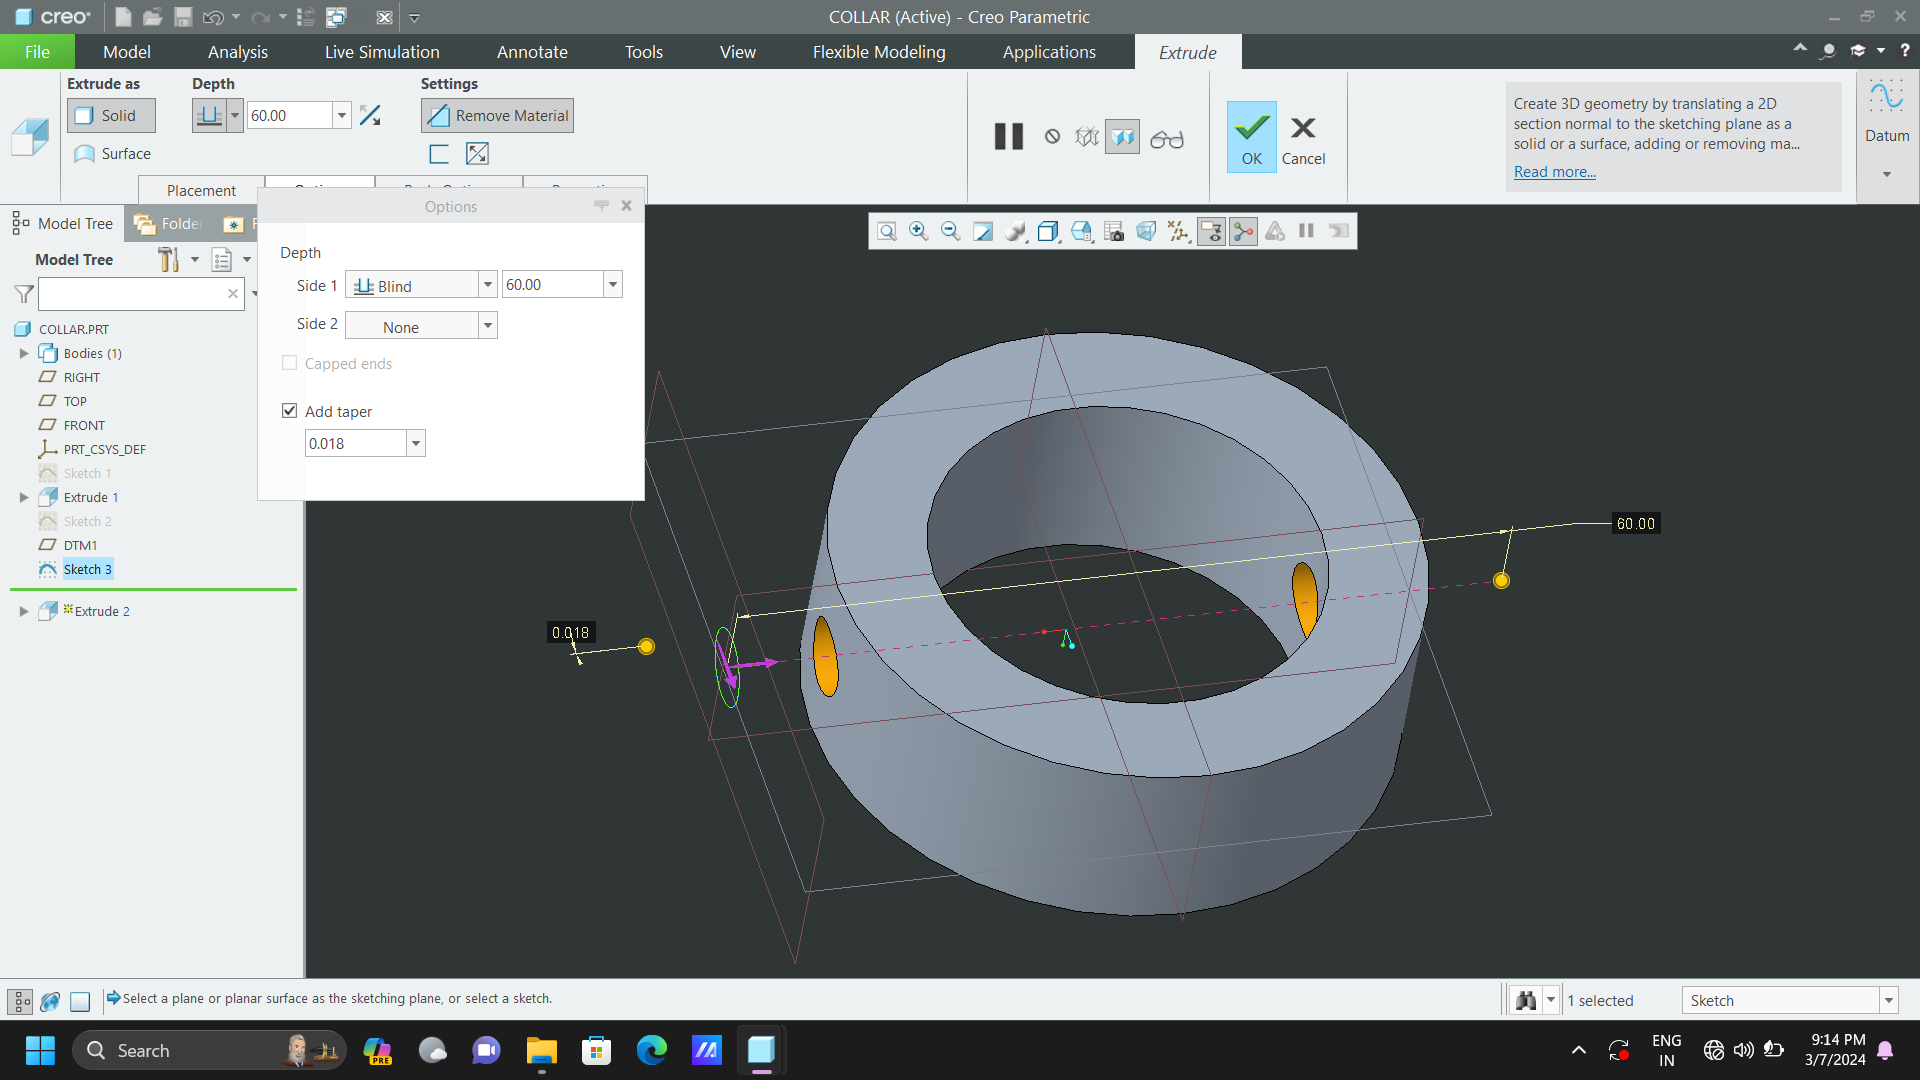The width and height of the screenshot is (1920, 1080).
Task: Open the display style icon
Action: (1015, 232)
